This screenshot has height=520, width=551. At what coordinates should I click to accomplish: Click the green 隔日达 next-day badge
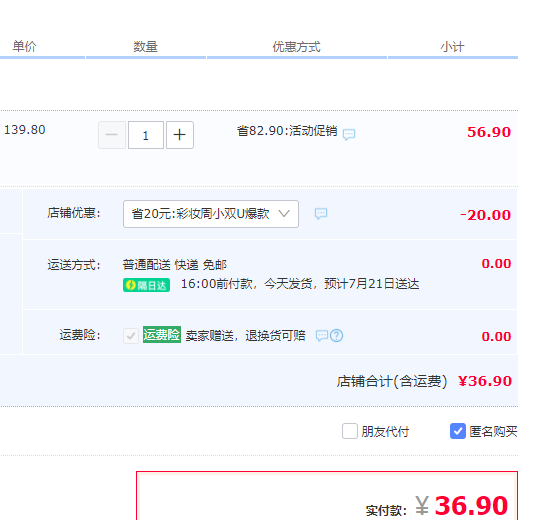click(x=147, y=285)
